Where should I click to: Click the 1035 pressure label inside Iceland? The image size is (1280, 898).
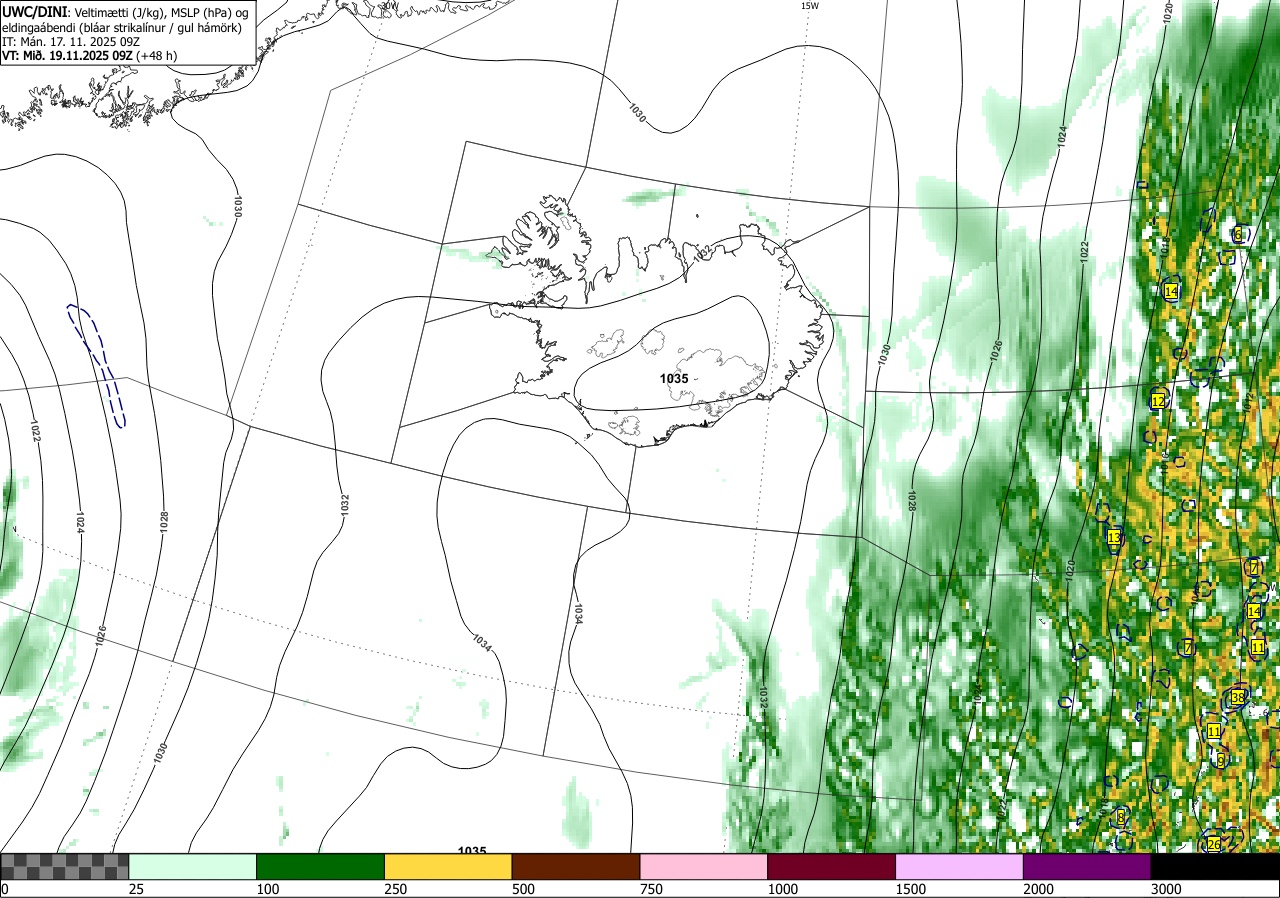(674, 379)
